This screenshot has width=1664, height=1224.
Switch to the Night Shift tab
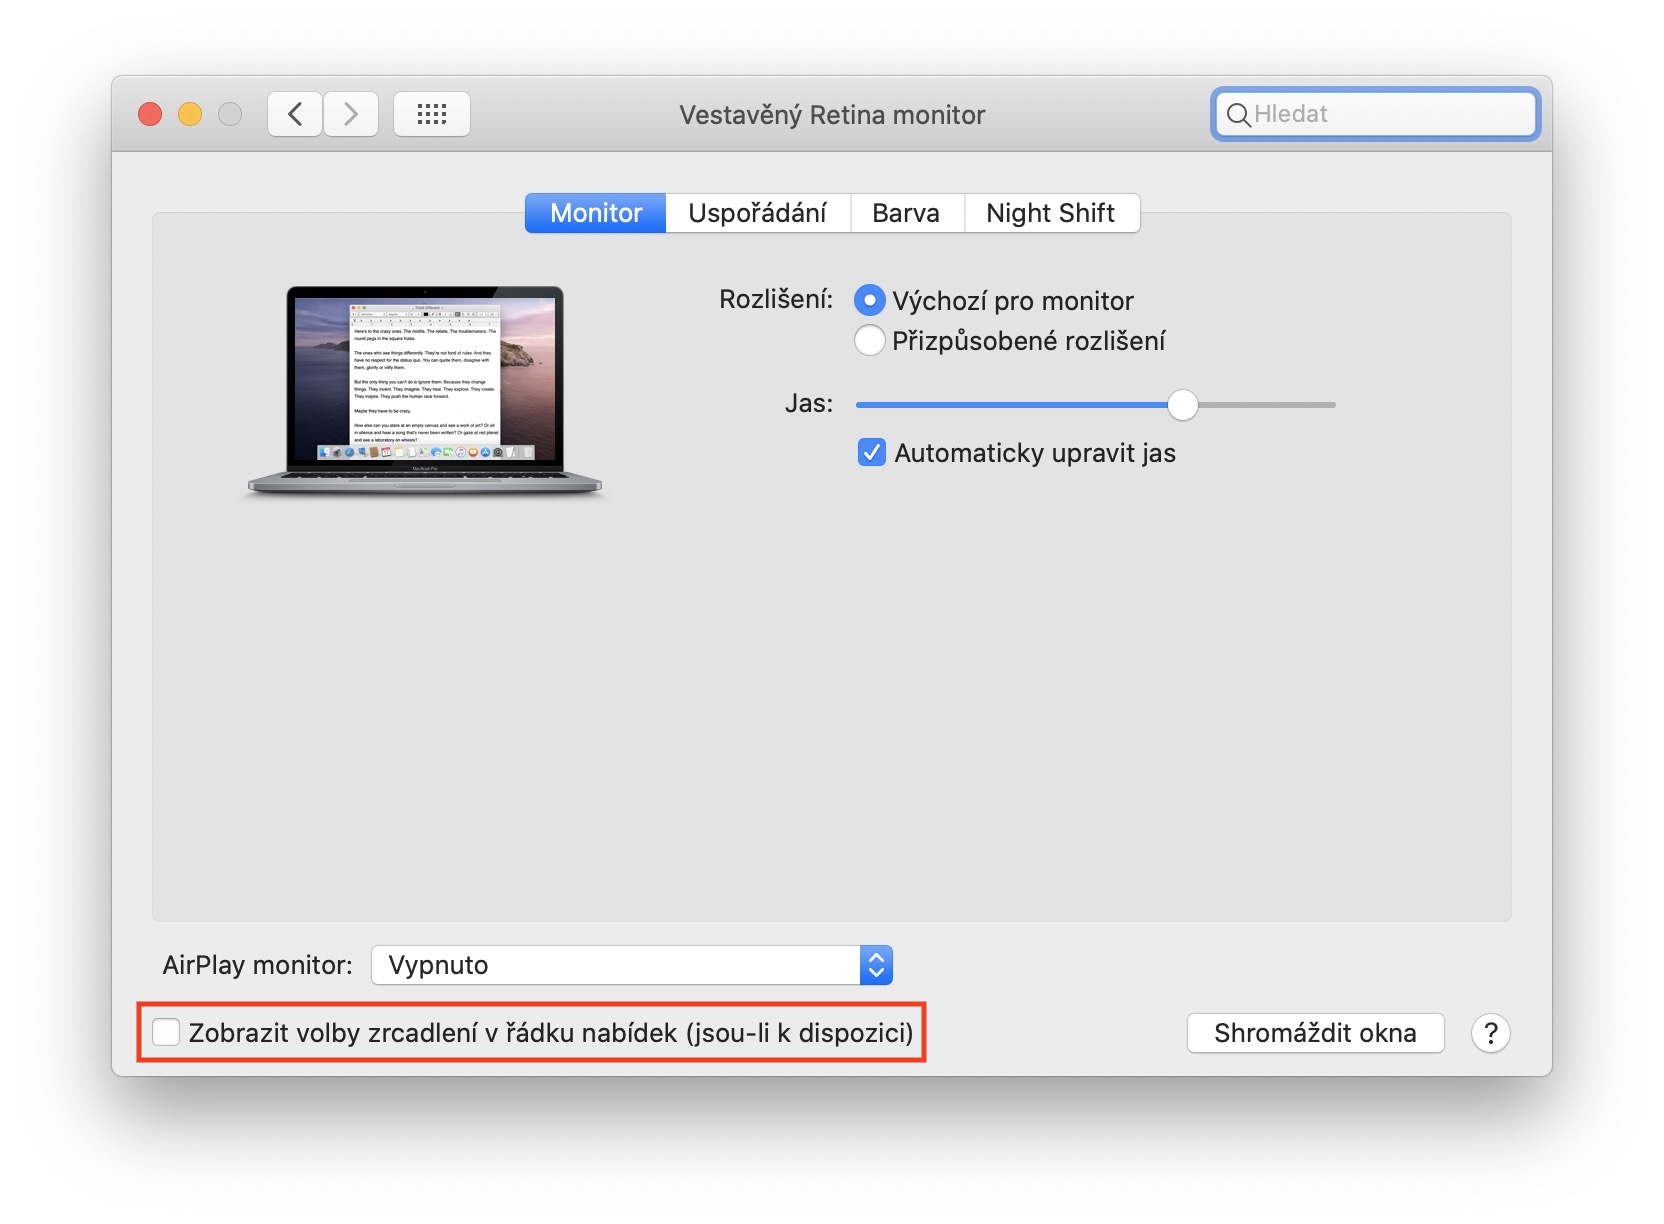(x=1050, y=213)
